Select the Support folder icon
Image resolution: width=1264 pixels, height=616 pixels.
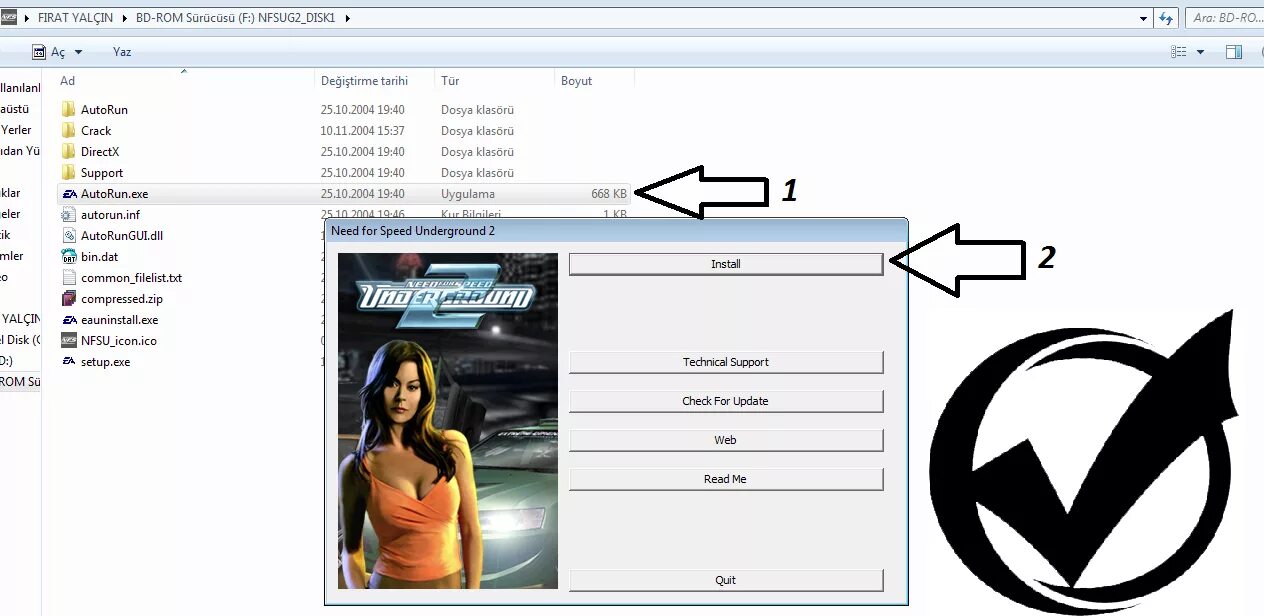(x=68, y=172)
